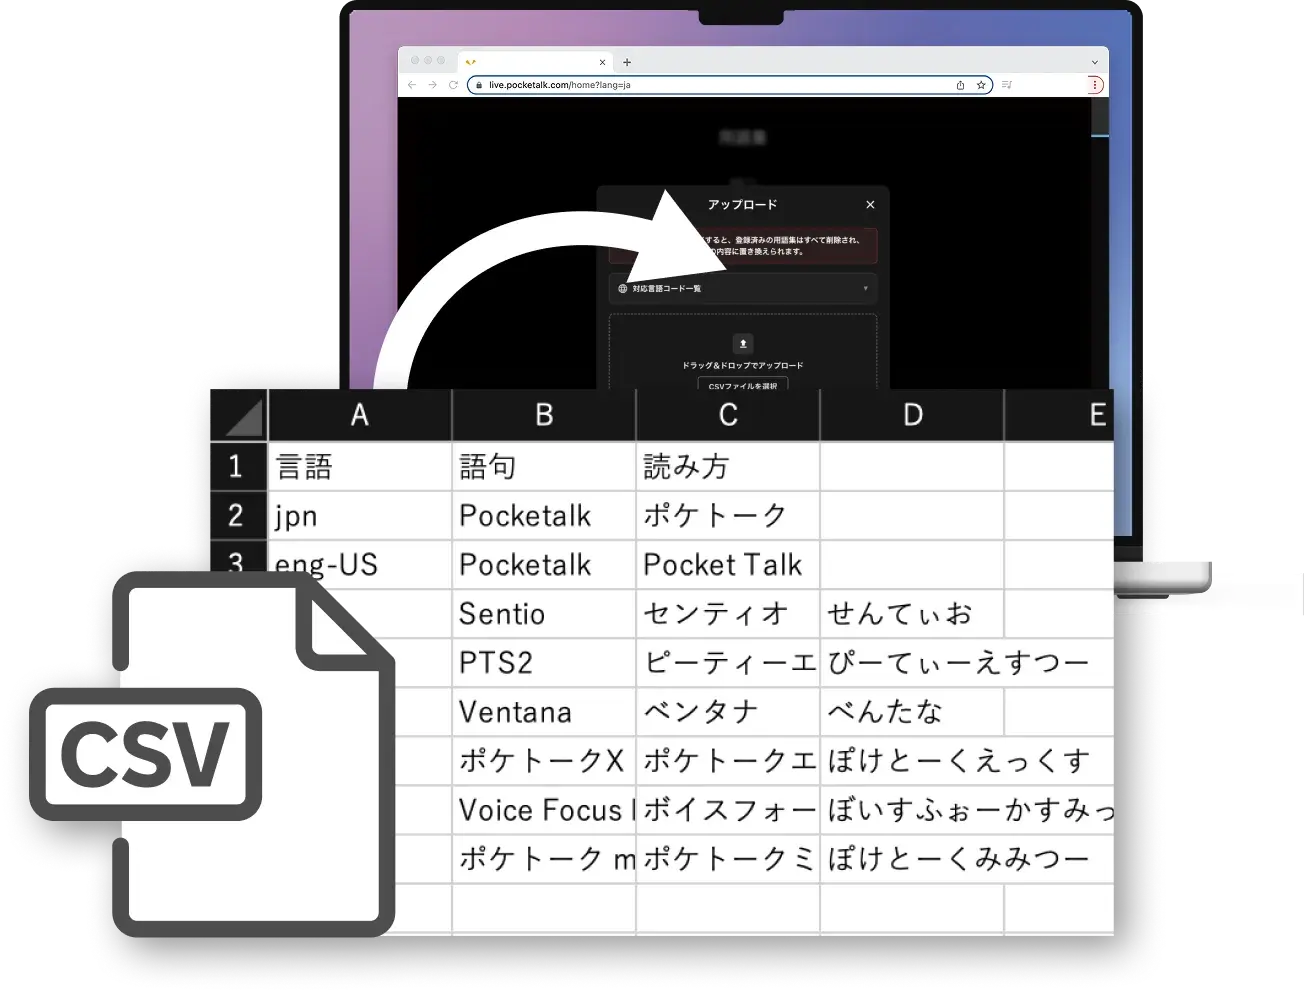The height and width of the screenshot is (993, 1306).
Task: Click the cell containing ポケトーク
Action: (x=728, y=515)
